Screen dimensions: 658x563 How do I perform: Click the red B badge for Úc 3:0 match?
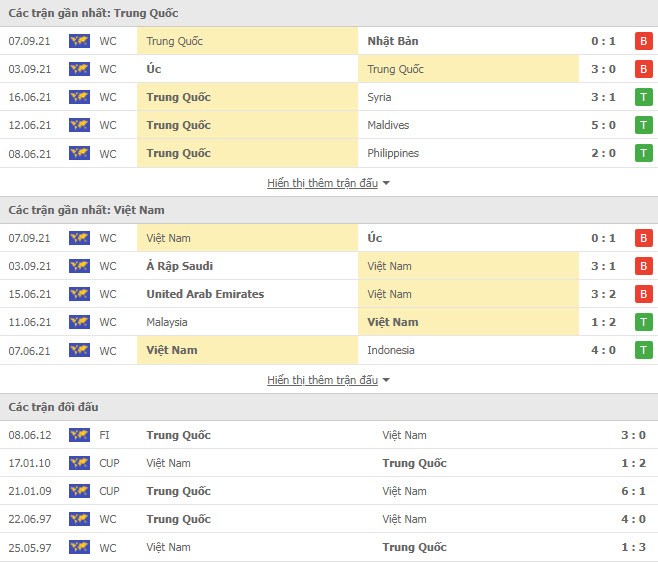[643, 69]
